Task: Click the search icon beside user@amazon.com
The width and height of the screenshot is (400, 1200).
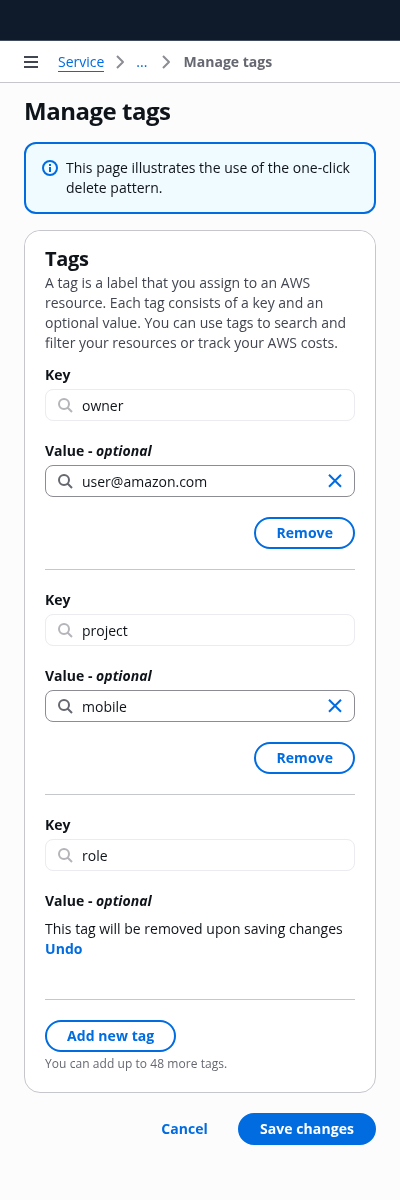Action: click(x=65, y=481)
